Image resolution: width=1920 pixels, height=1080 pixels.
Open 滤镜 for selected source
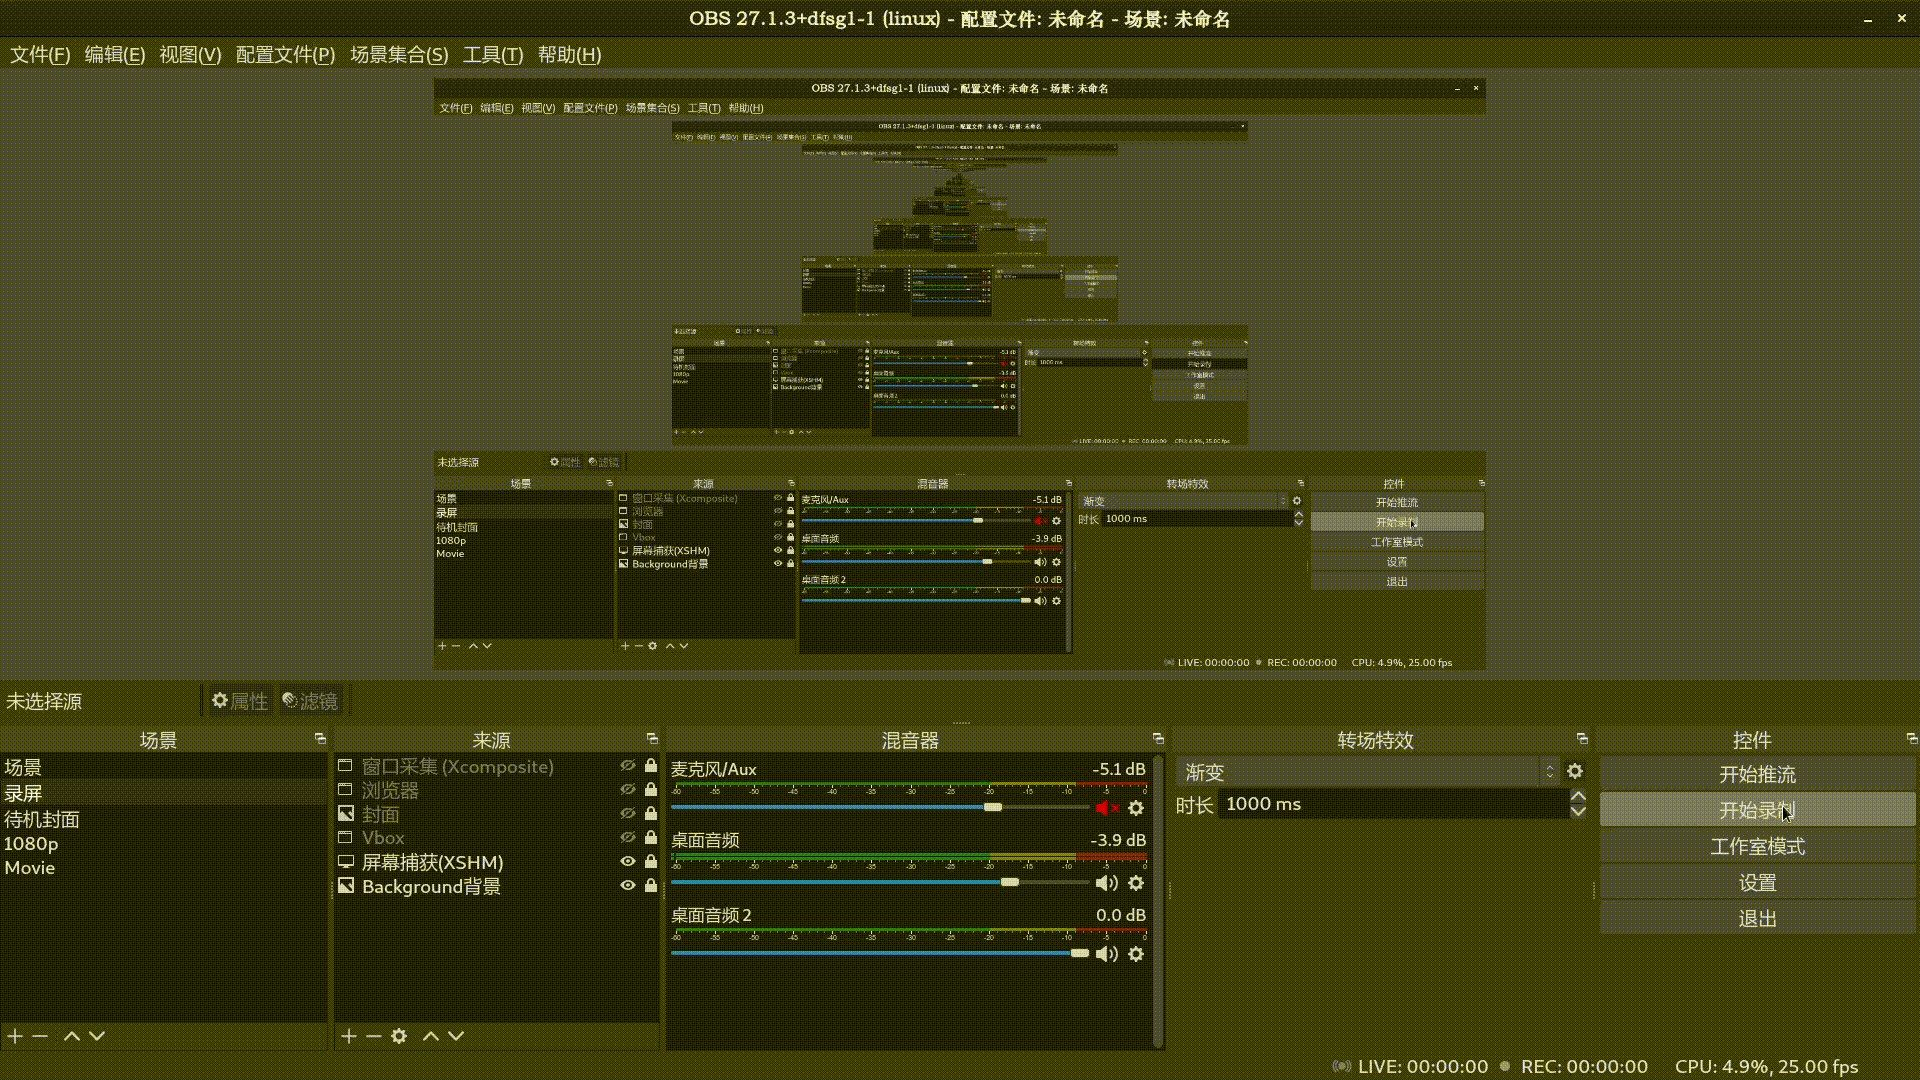click(310, 701)
